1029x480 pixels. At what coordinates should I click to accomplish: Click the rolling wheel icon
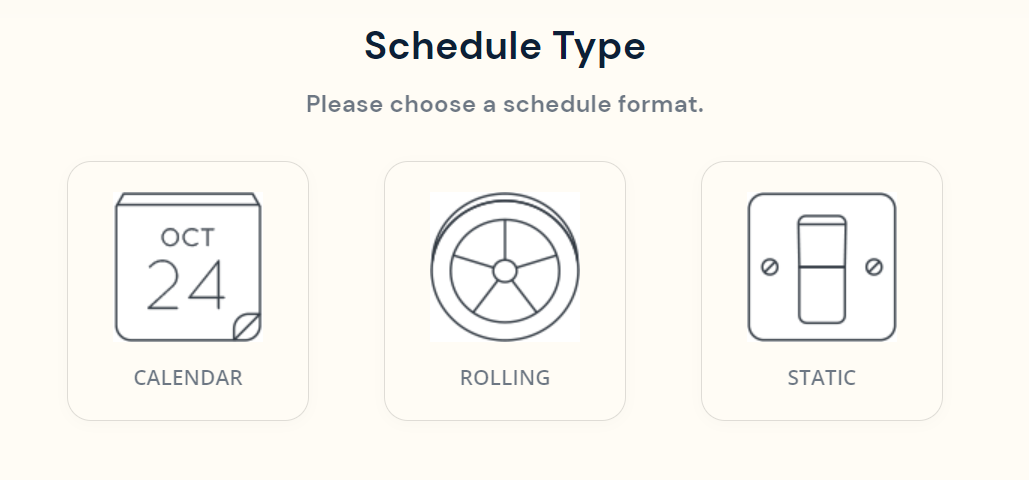pyautogui.click(x=505, y=267)
